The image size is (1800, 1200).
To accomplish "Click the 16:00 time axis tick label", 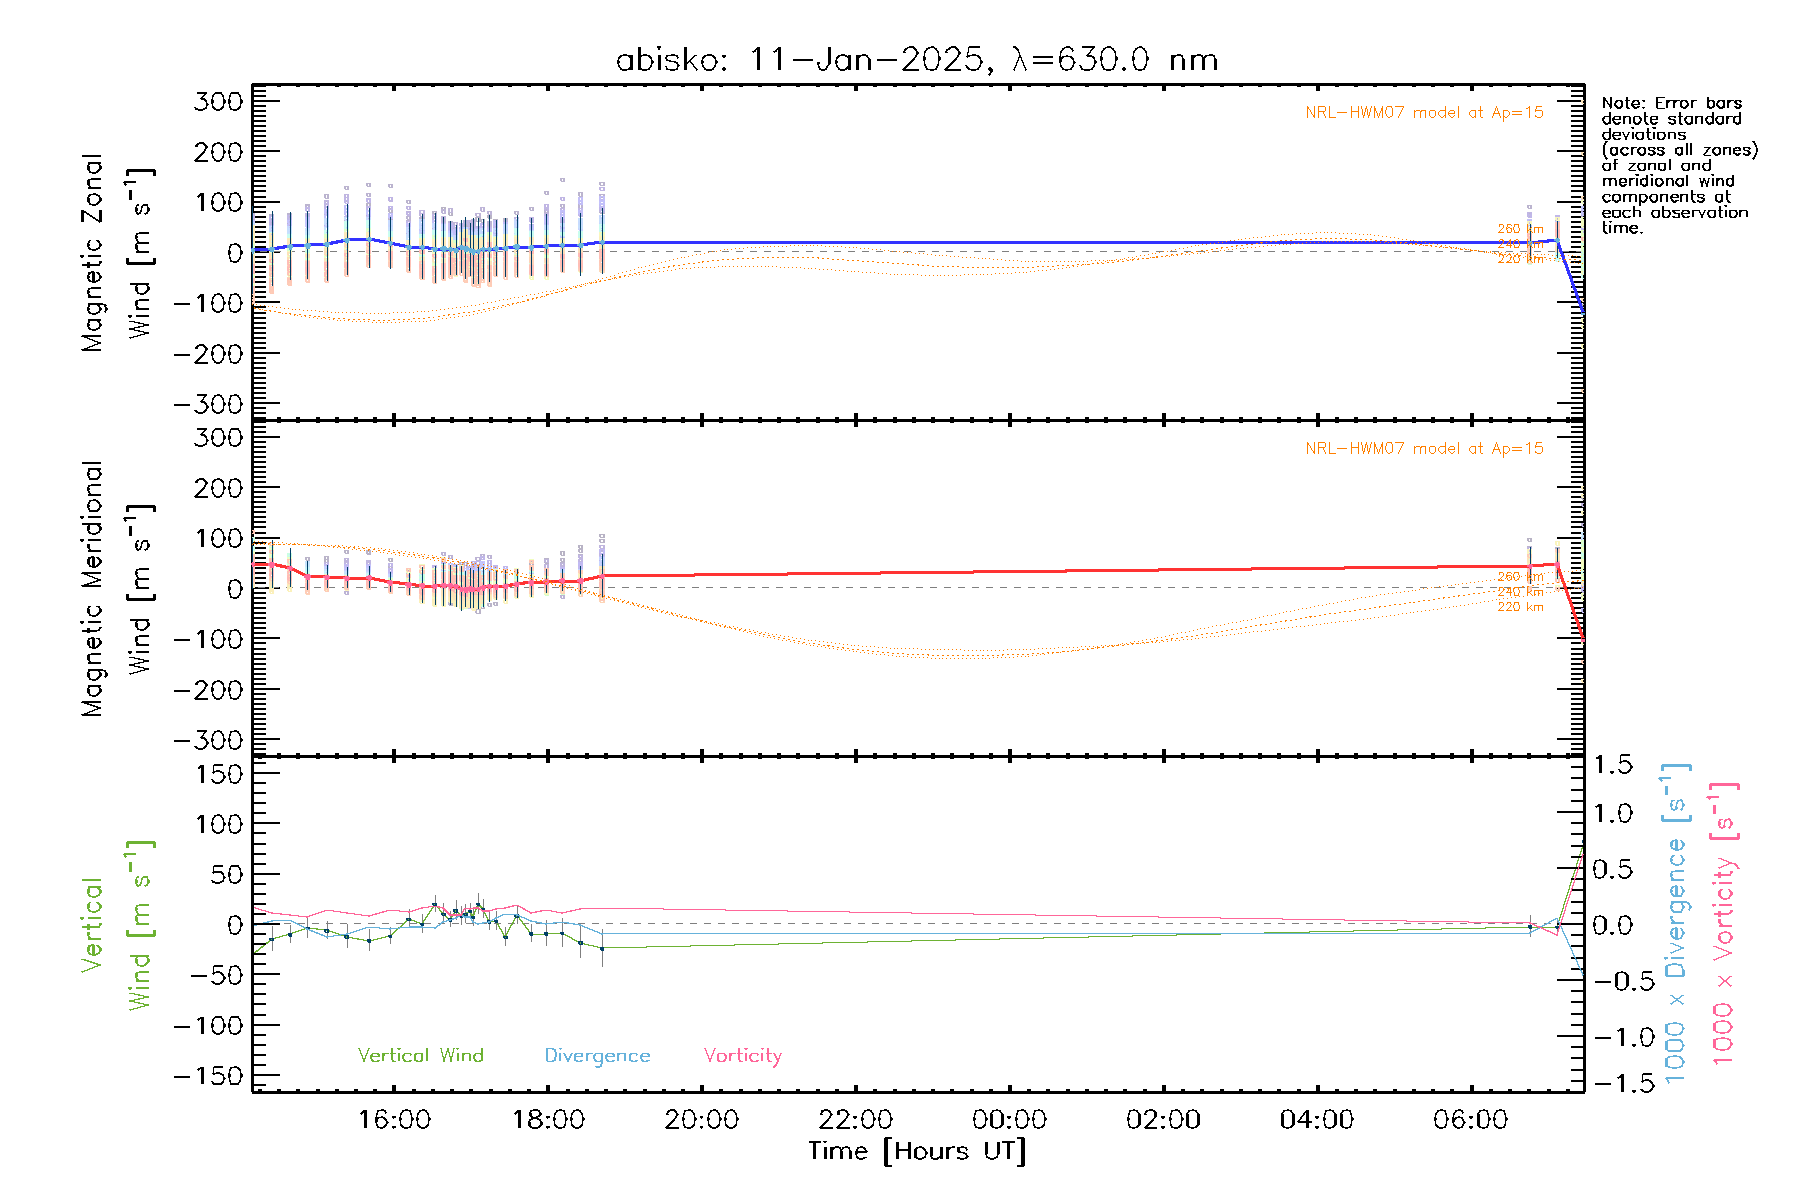I will (x=394, y=1120).
